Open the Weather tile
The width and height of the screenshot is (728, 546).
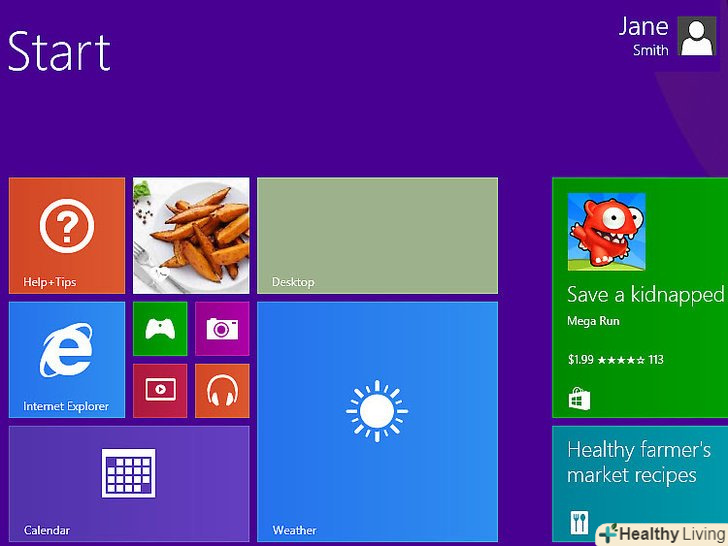pyautogui.click(x=377, y=422)
